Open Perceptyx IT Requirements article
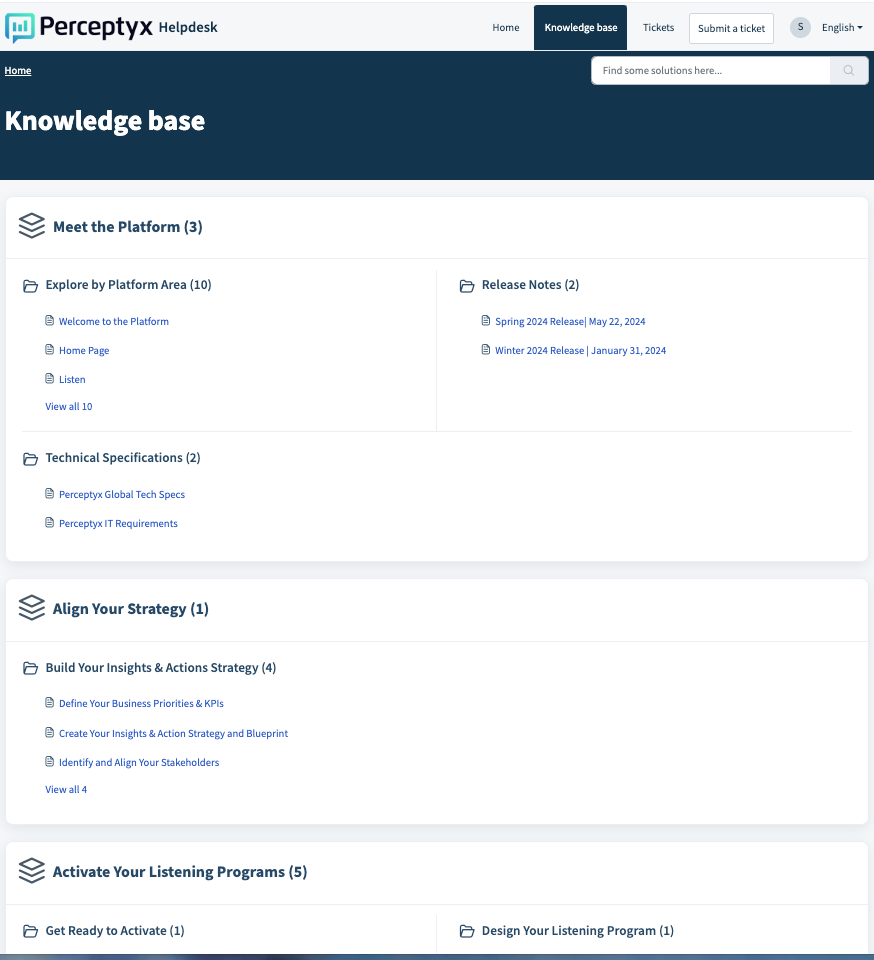Screen dimensions: 874x960 118,523
